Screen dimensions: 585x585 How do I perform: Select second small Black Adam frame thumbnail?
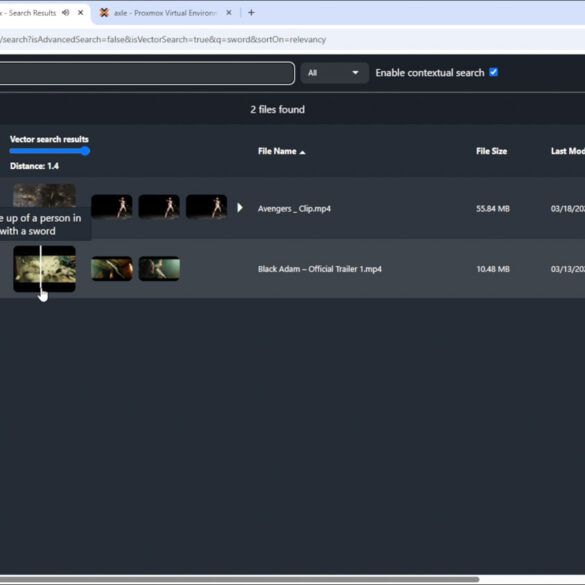click(x=159, y=268)
